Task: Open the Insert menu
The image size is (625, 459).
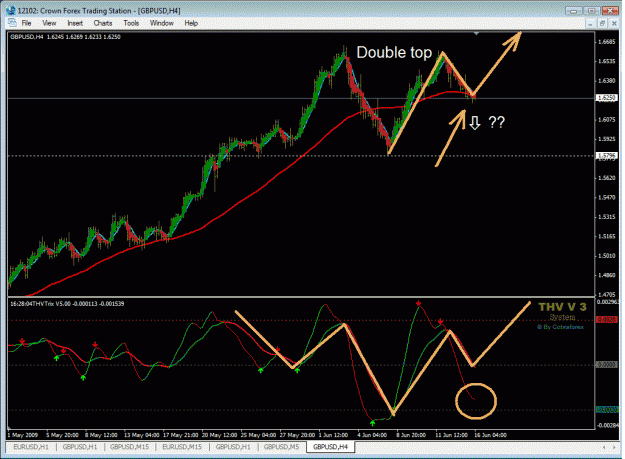Action: (x=75, y=23)
